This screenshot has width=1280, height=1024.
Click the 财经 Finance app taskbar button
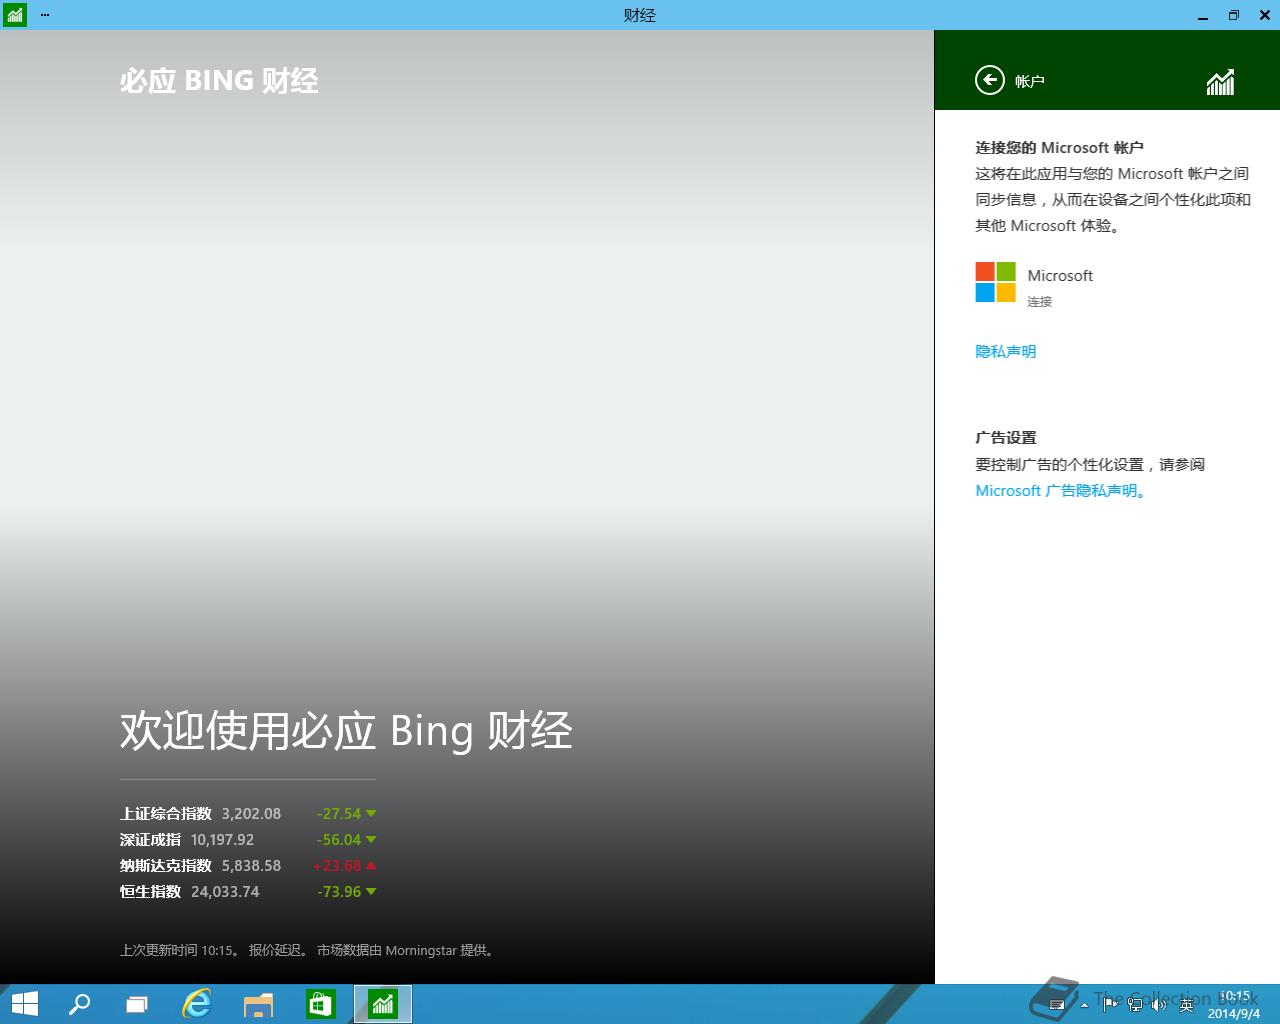[383, 1004]
